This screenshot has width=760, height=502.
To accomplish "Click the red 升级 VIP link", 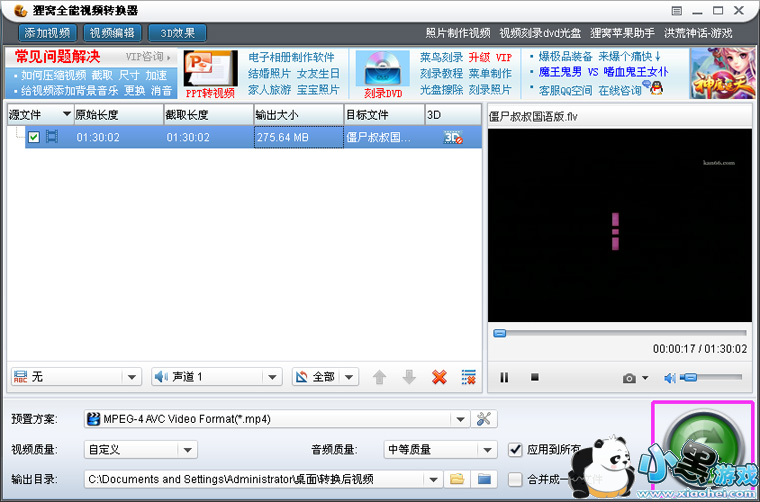I will 490,58.
